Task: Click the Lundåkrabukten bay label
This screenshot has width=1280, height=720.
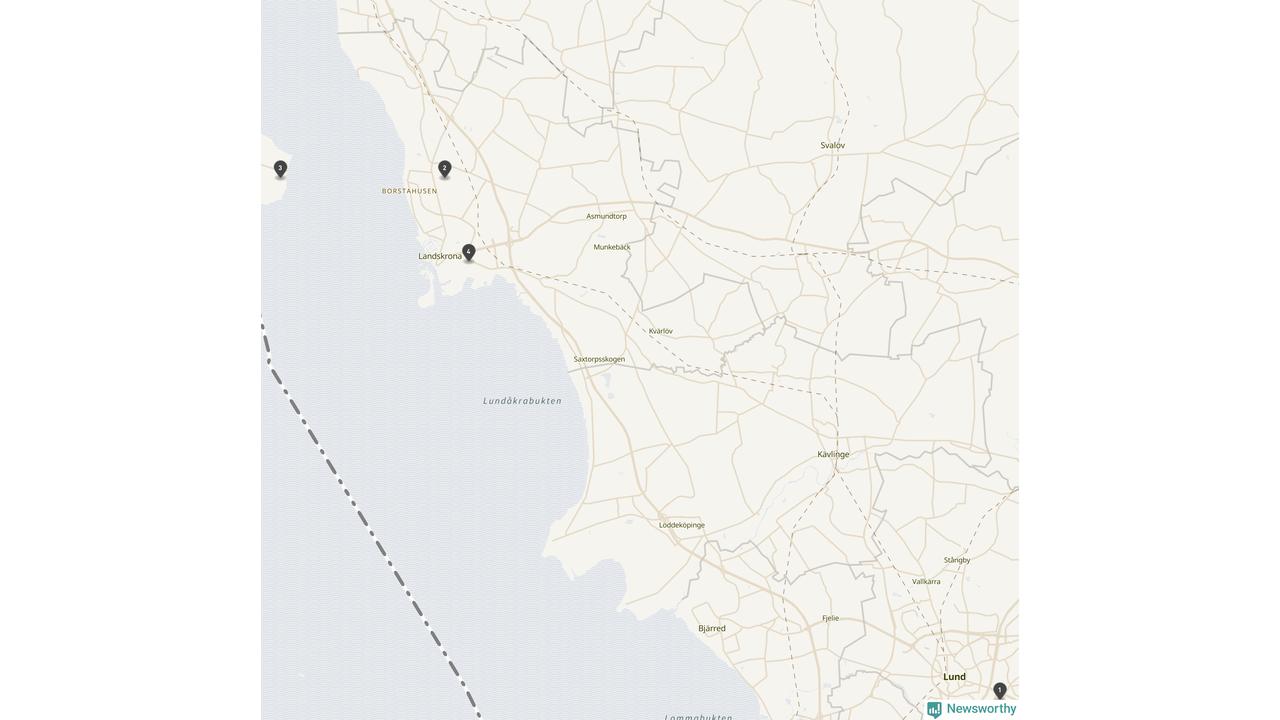Action: [x=522, y=401]
